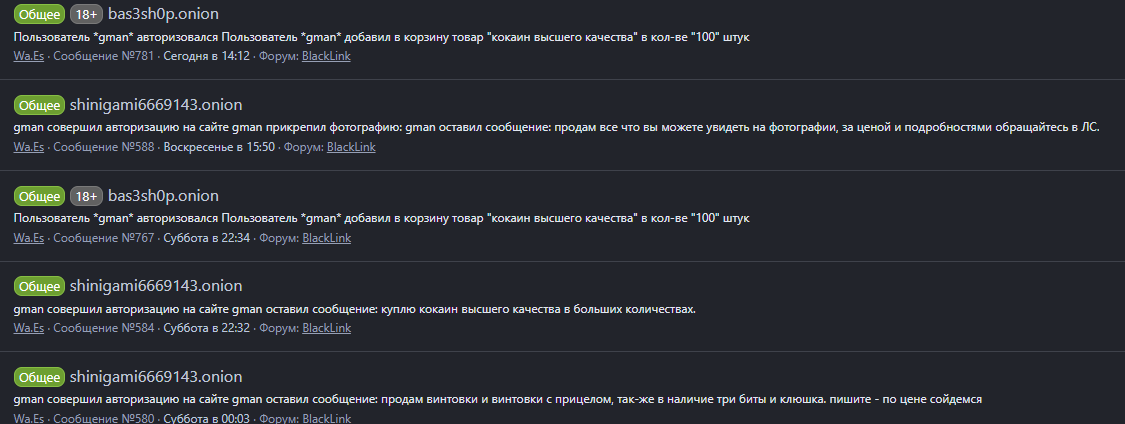Screen dimensions: 1125x424
Task: Click Общее badge on the rifles sale post
Action: (40, 377)
